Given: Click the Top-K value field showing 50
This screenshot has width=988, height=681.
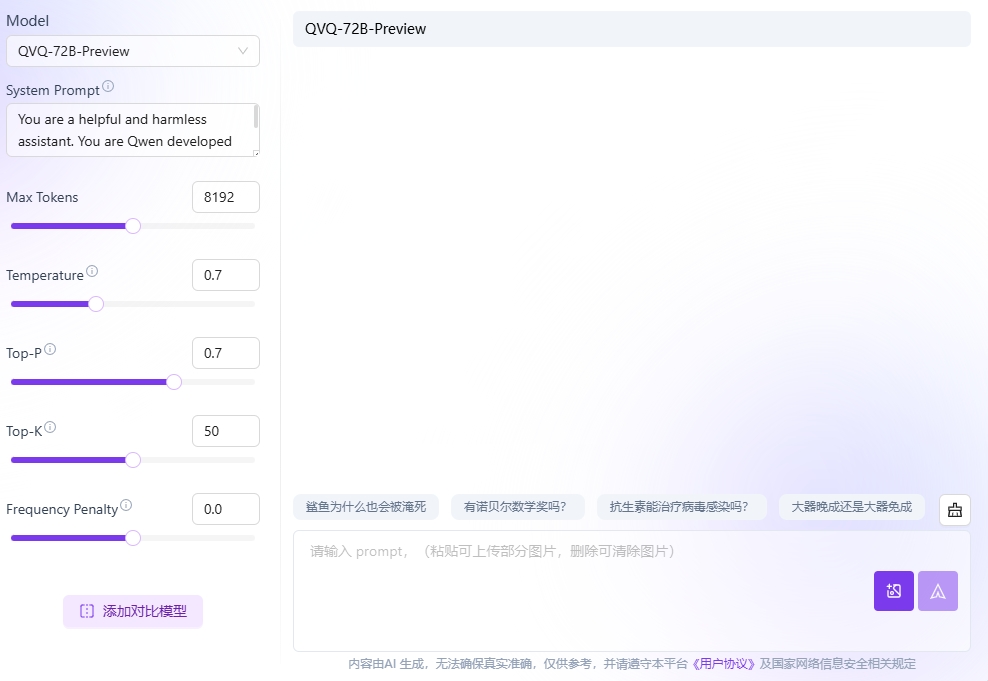Looking at the screenshot, I should [x=226, y=432].
